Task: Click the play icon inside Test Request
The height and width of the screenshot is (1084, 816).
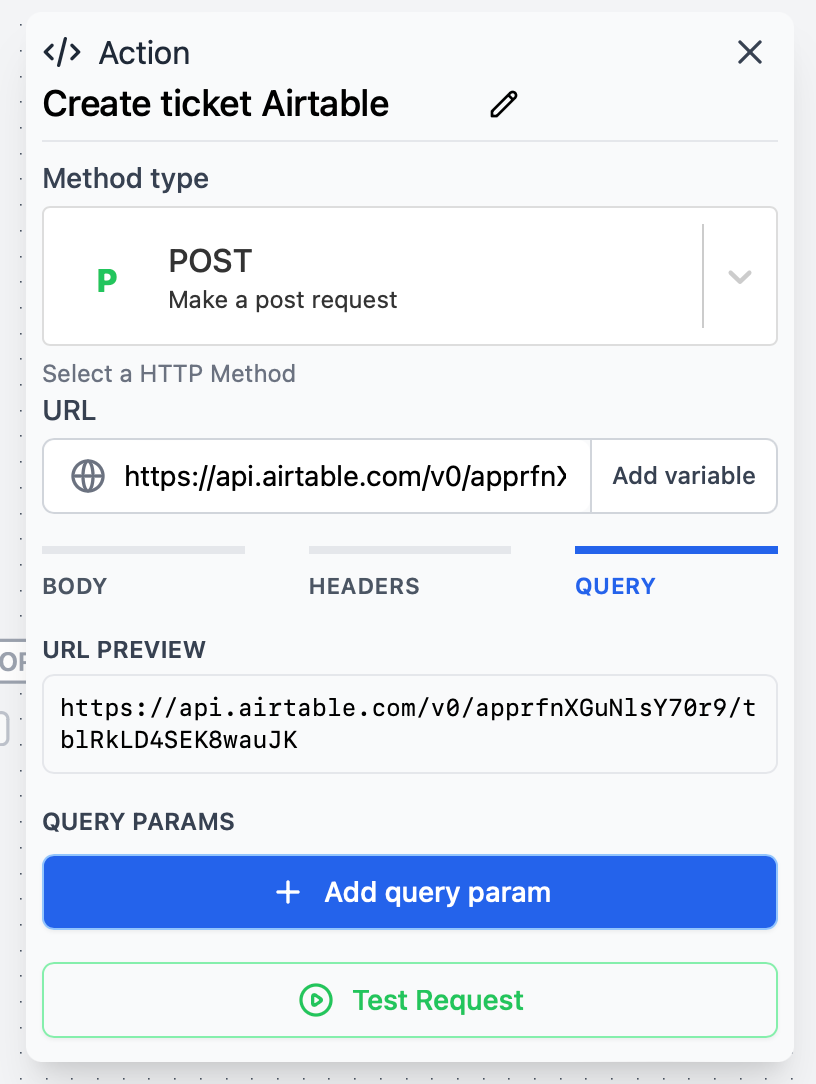Action: click(316, 1000)
